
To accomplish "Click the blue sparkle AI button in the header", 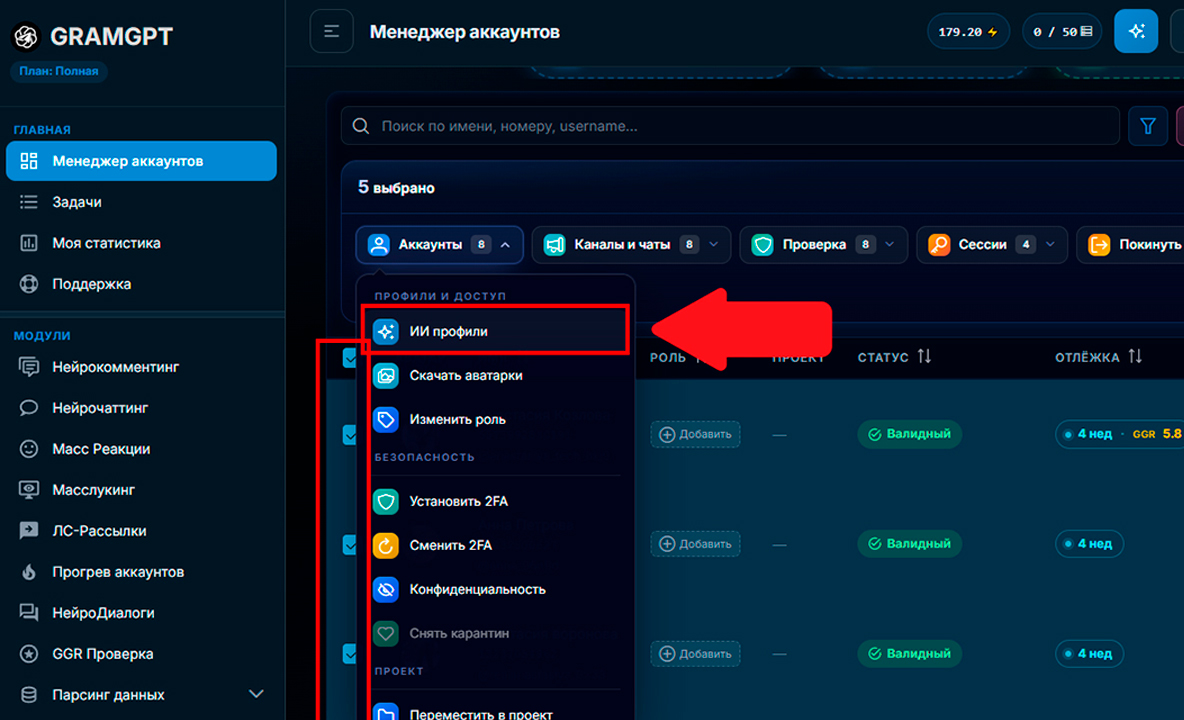I will coord(1136,31).
